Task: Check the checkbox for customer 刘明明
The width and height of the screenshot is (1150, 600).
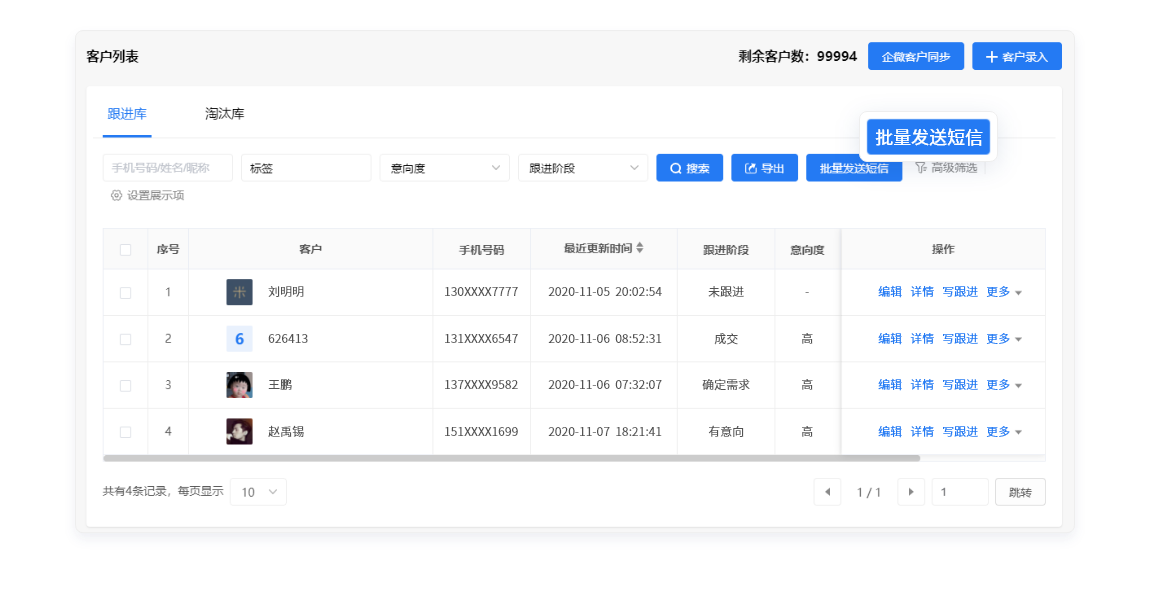Action: point(125,292)
